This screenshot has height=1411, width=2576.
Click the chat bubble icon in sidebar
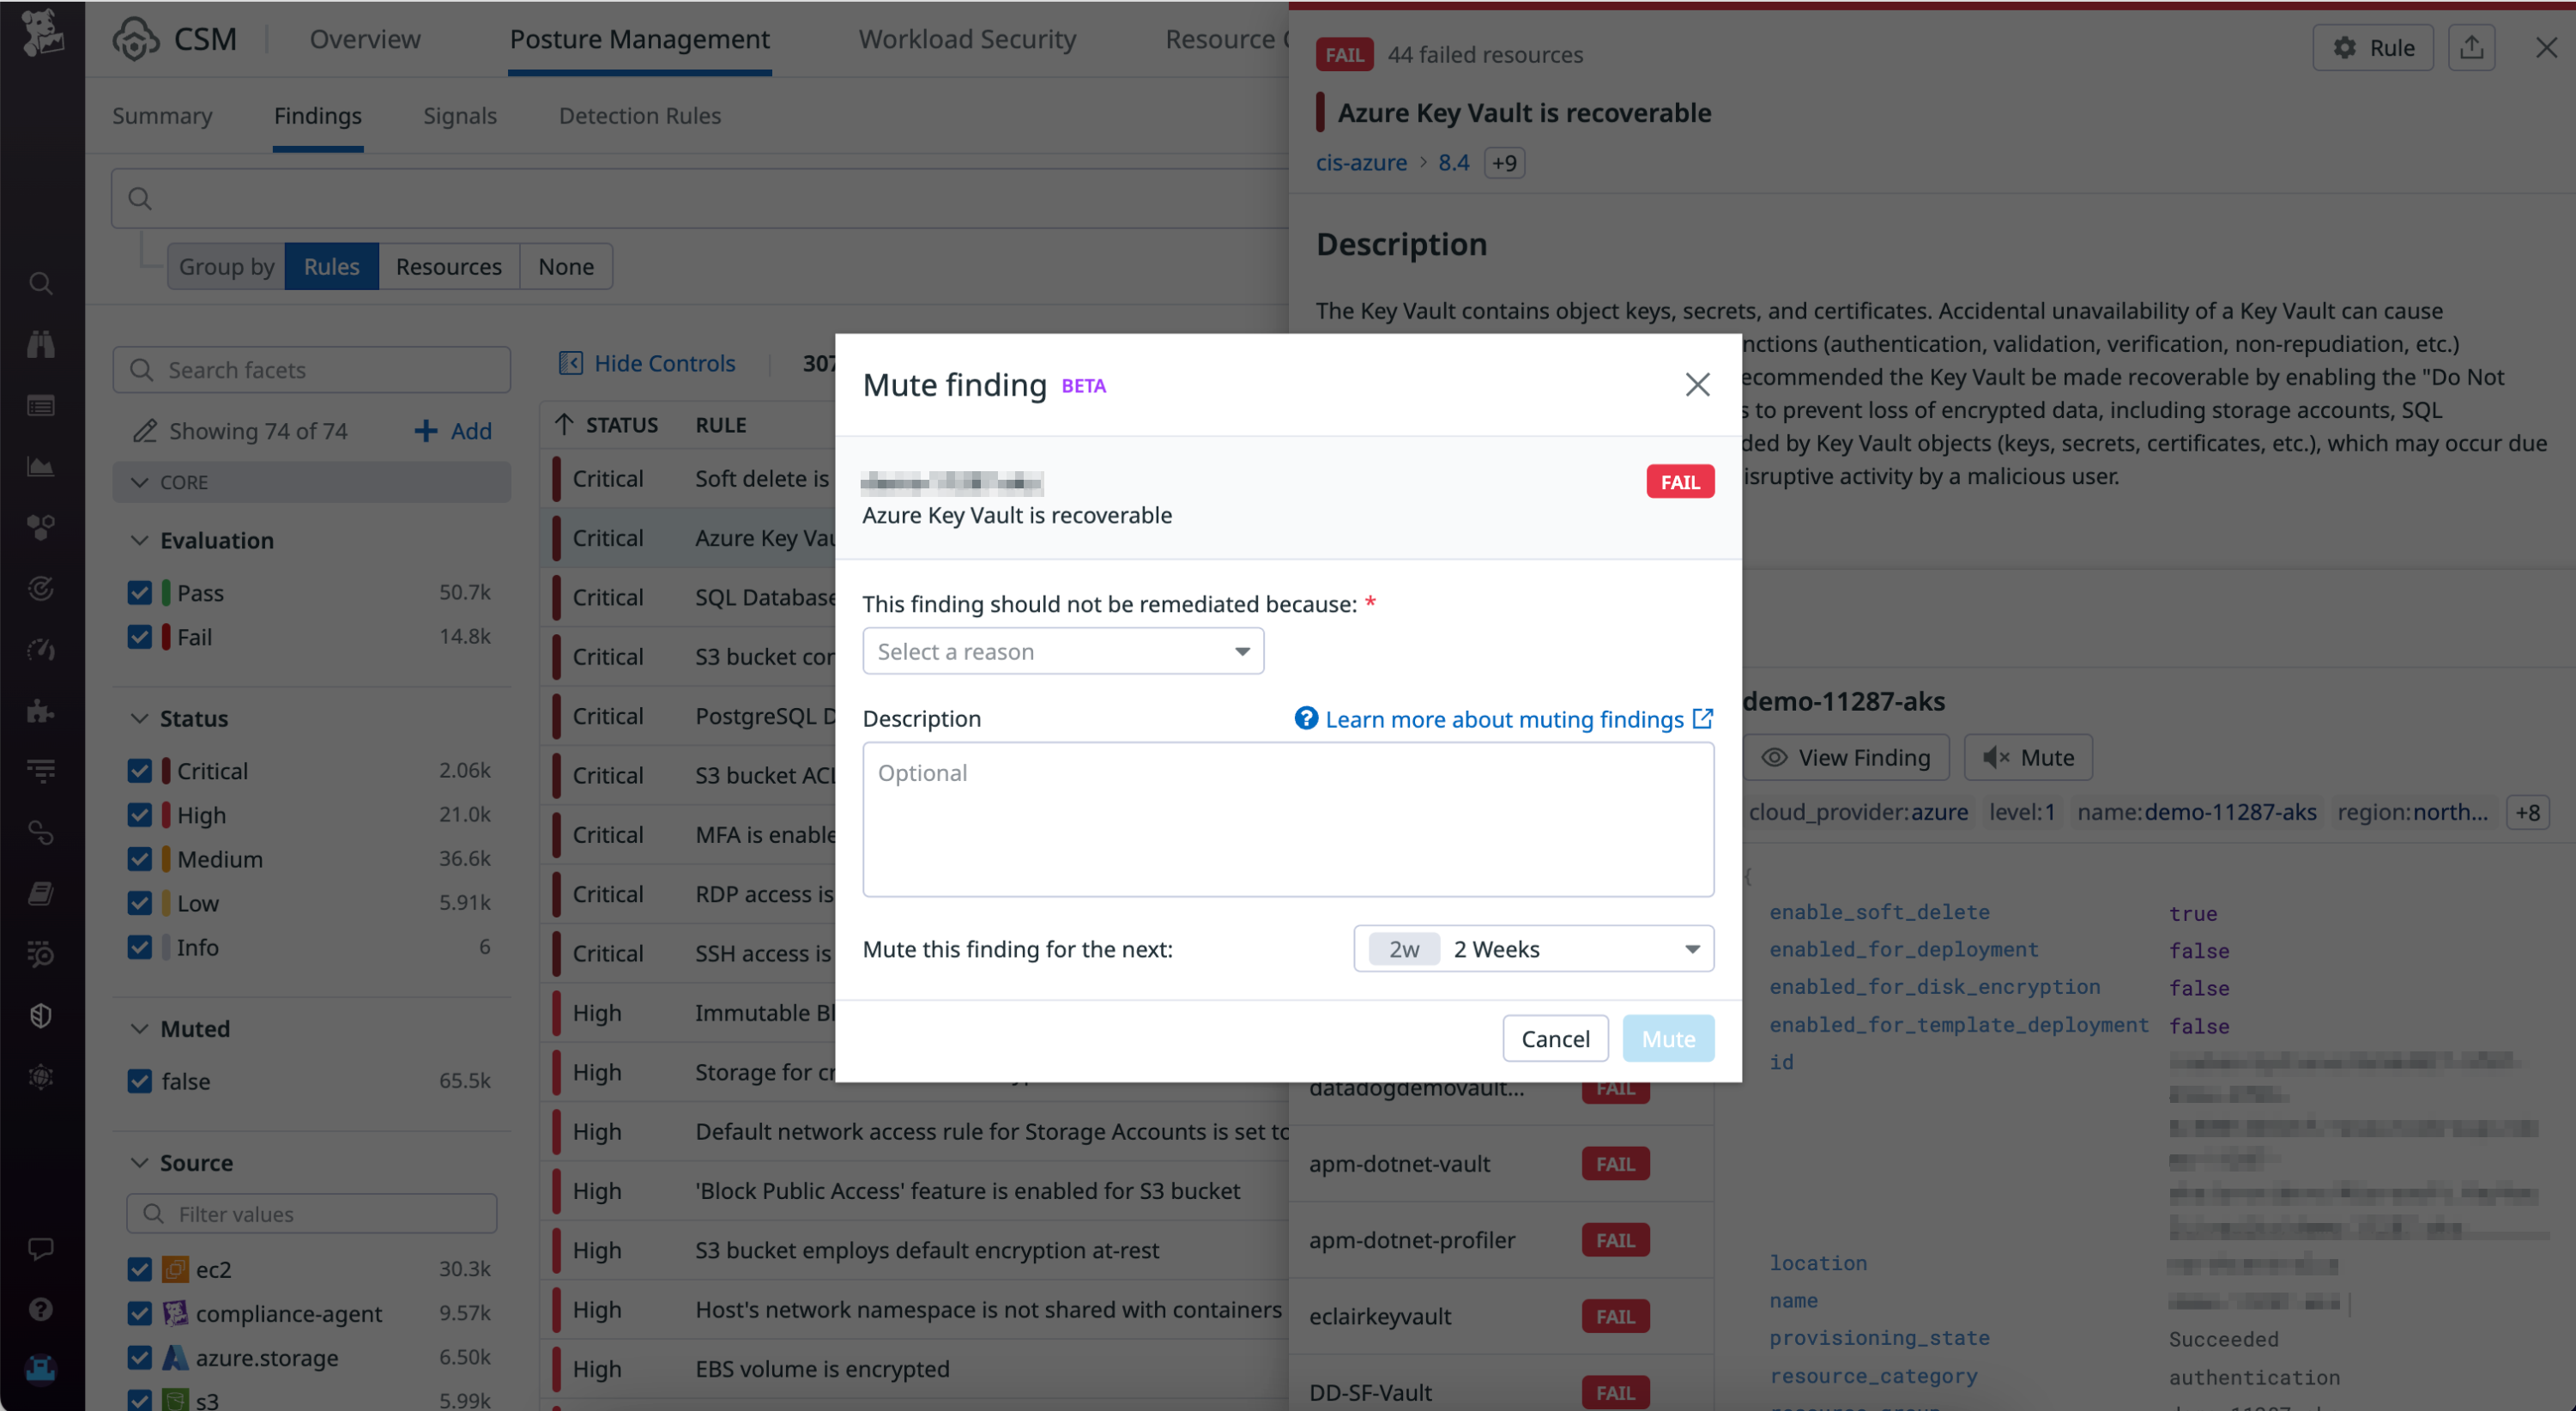coord(41,1248)
